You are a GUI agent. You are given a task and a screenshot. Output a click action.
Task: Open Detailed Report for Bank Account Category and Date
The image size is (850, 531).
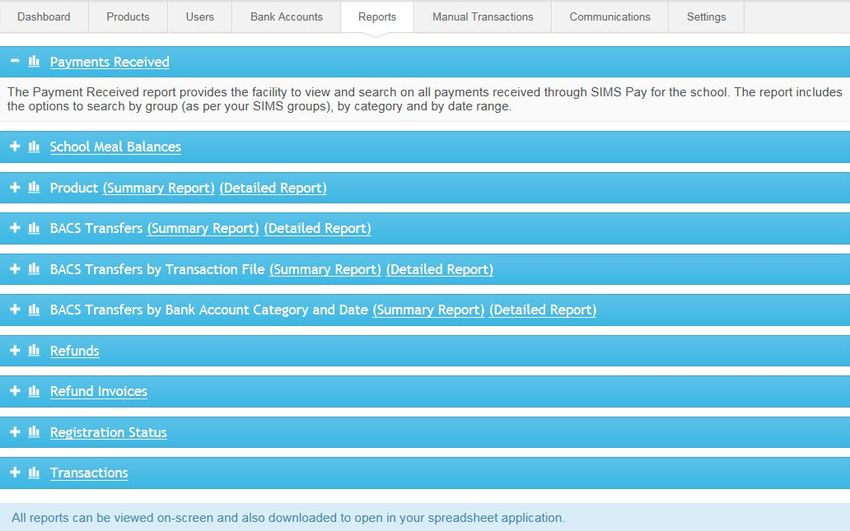(x=543, y=310)
